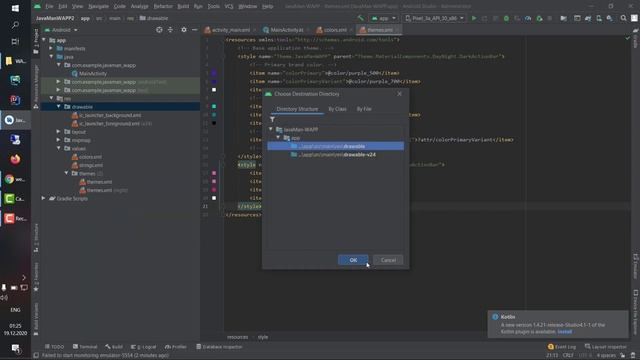Open the Layout Inspector
Viewport: 640px width, 360px height.
click(x=605, y=347)
